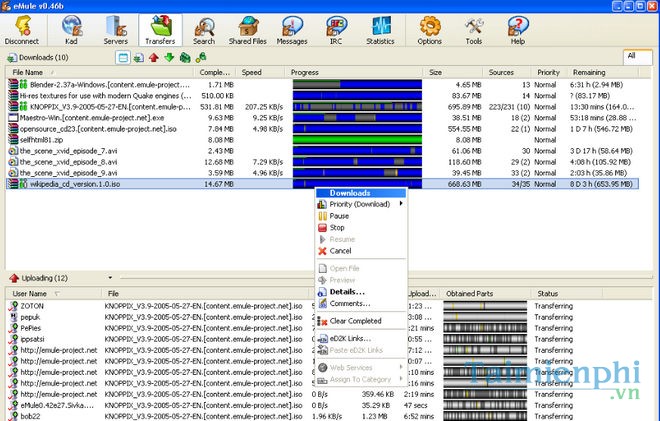The image size is (660, 421).
Task: Sort uploads by User Name column
Action: [53, 293]
